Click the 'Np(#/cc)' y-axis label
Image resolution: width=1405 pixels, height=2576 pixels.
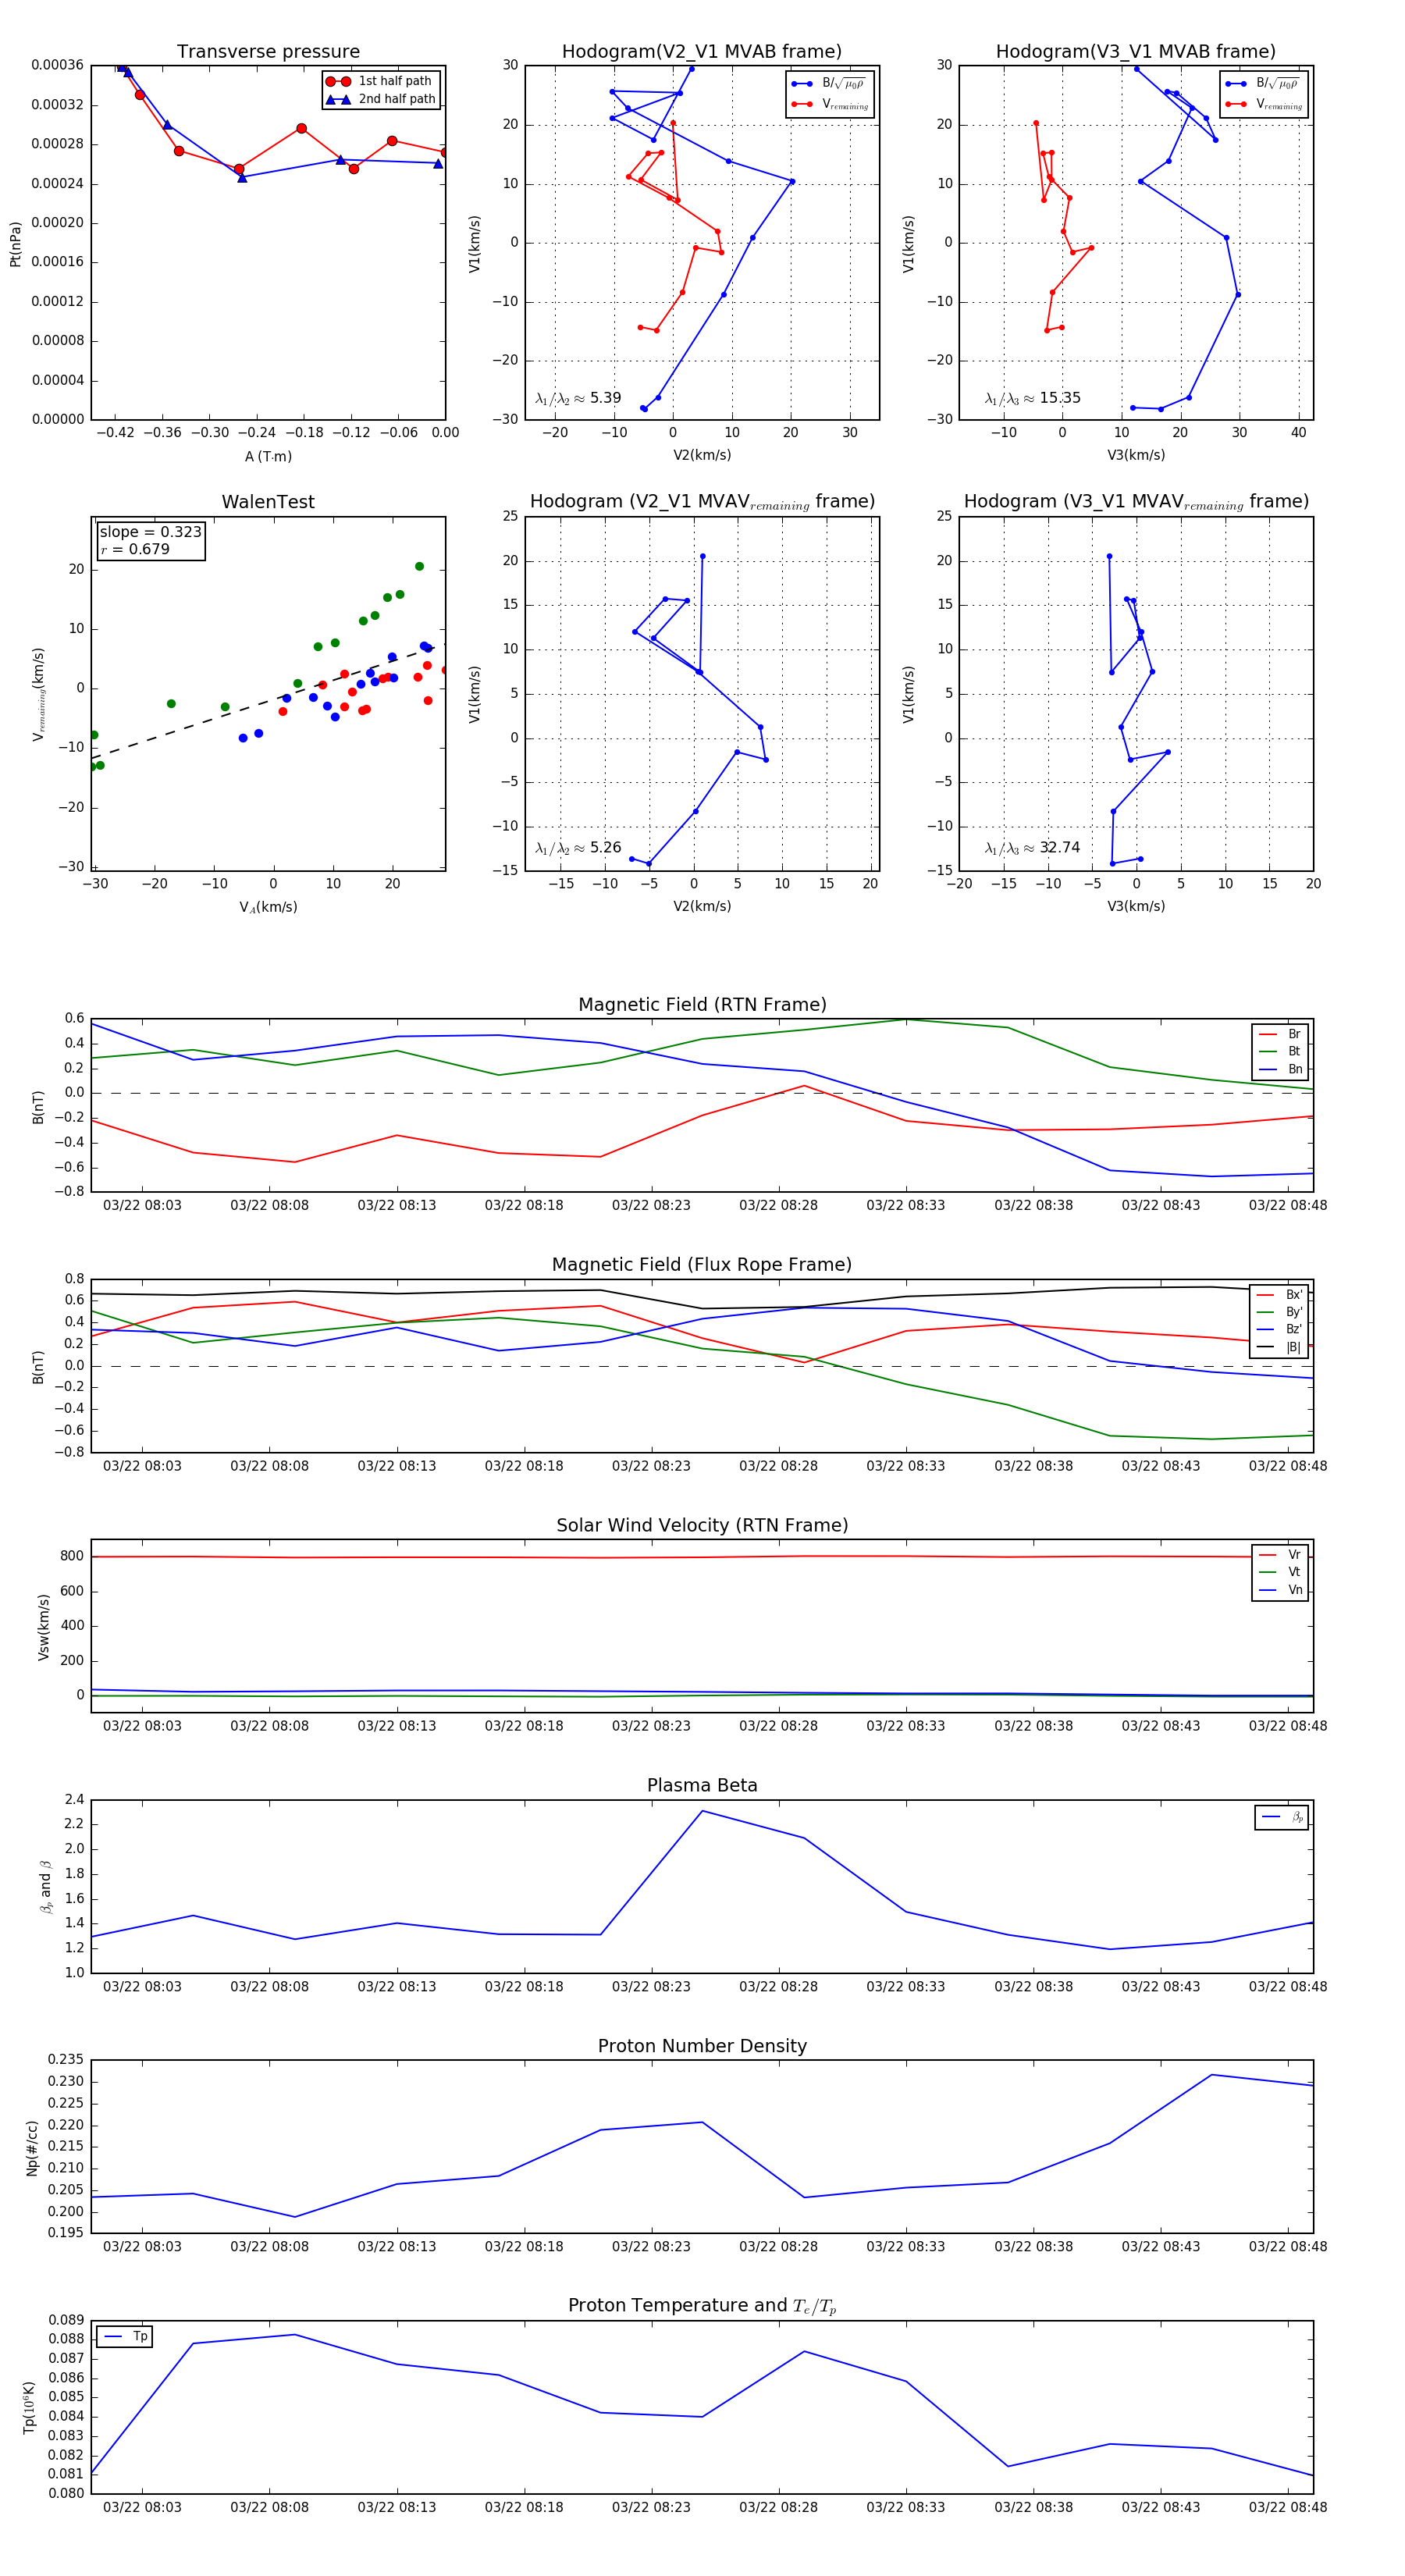coord(32,2148)
